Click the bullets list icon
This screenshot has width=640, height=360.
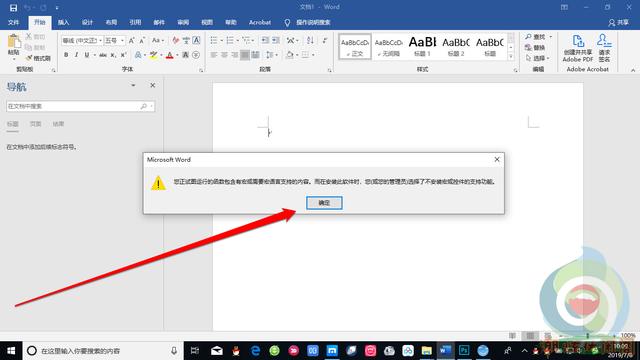coord(214,40)
